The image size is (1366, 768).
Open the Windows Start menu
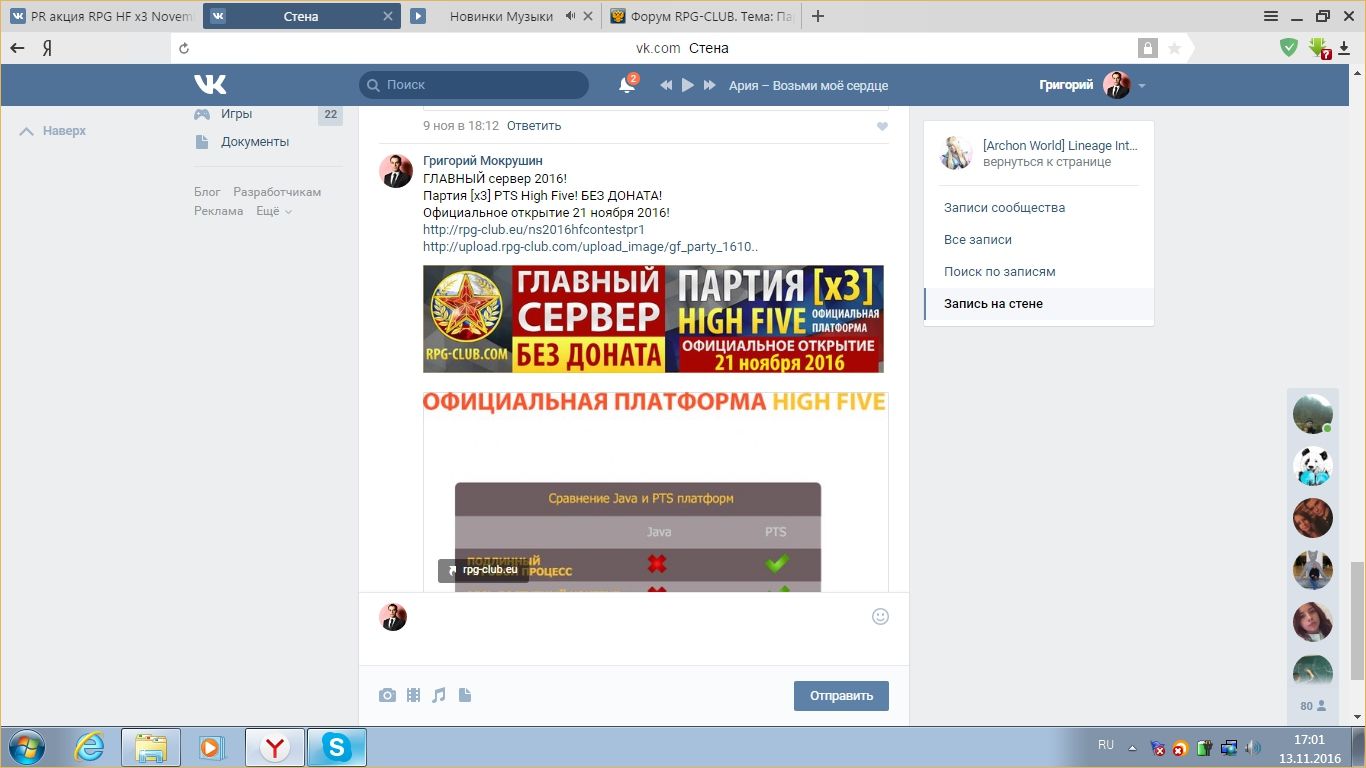point(26,747)
